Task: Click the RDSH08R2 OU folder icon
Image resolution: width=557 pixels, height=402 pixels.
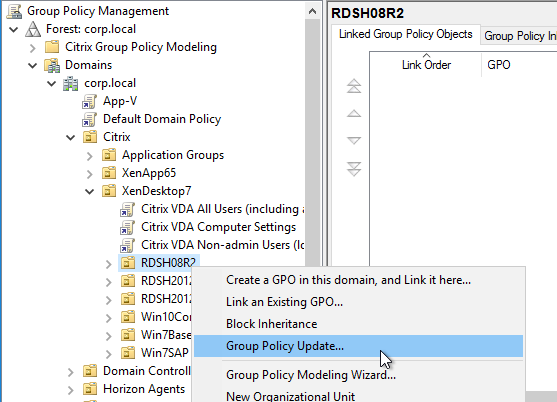Action: (128, 263)
